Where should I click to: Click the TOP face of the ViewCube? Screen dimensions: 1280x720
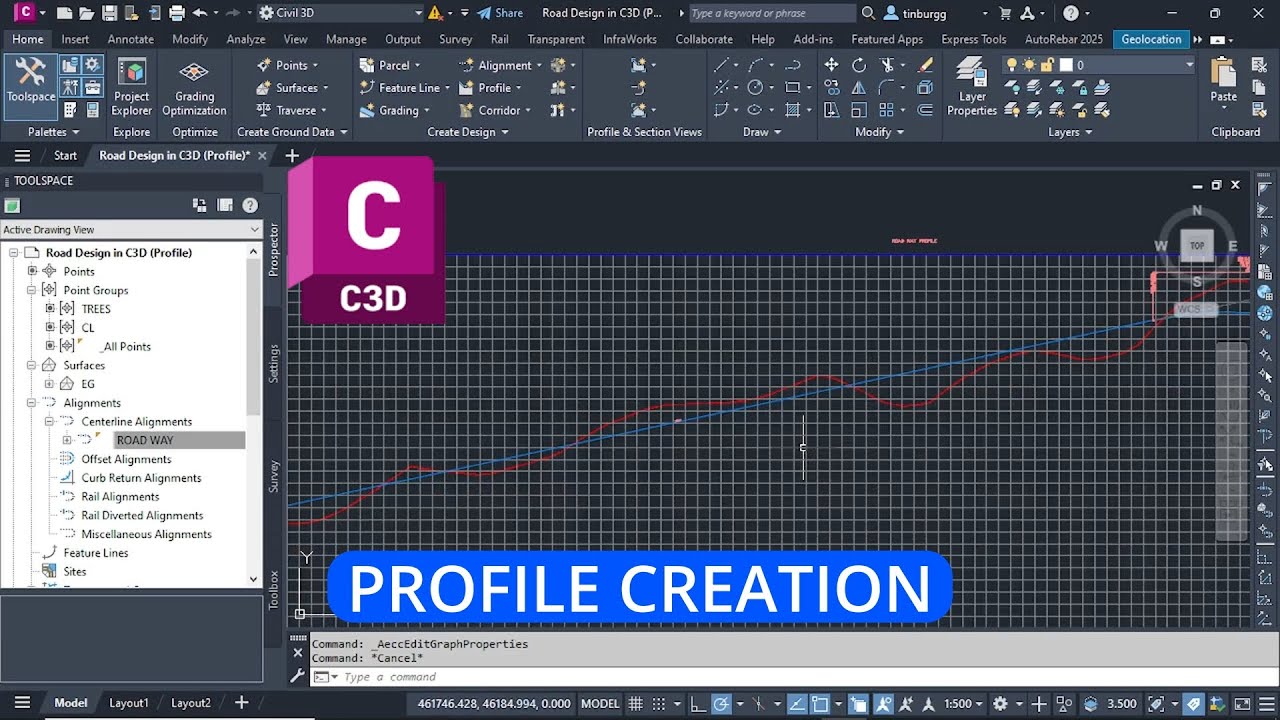(1197, 245)
